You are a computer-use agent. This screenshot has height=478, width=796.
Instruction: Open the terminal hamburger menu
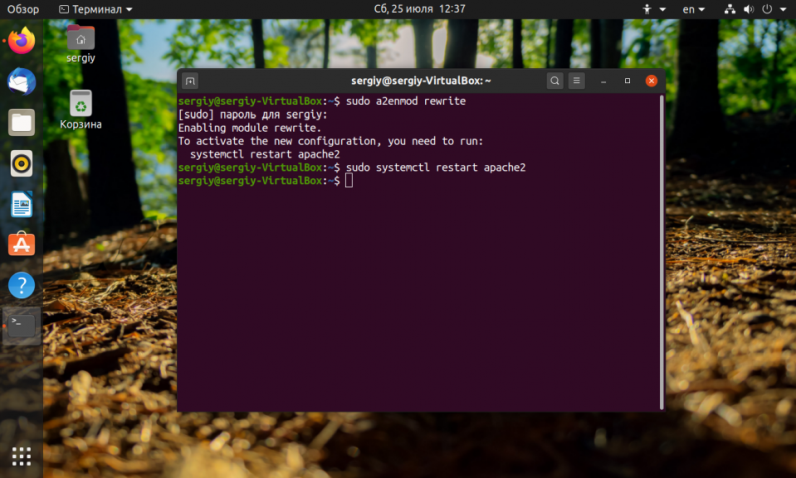click(x=576, y=81)
